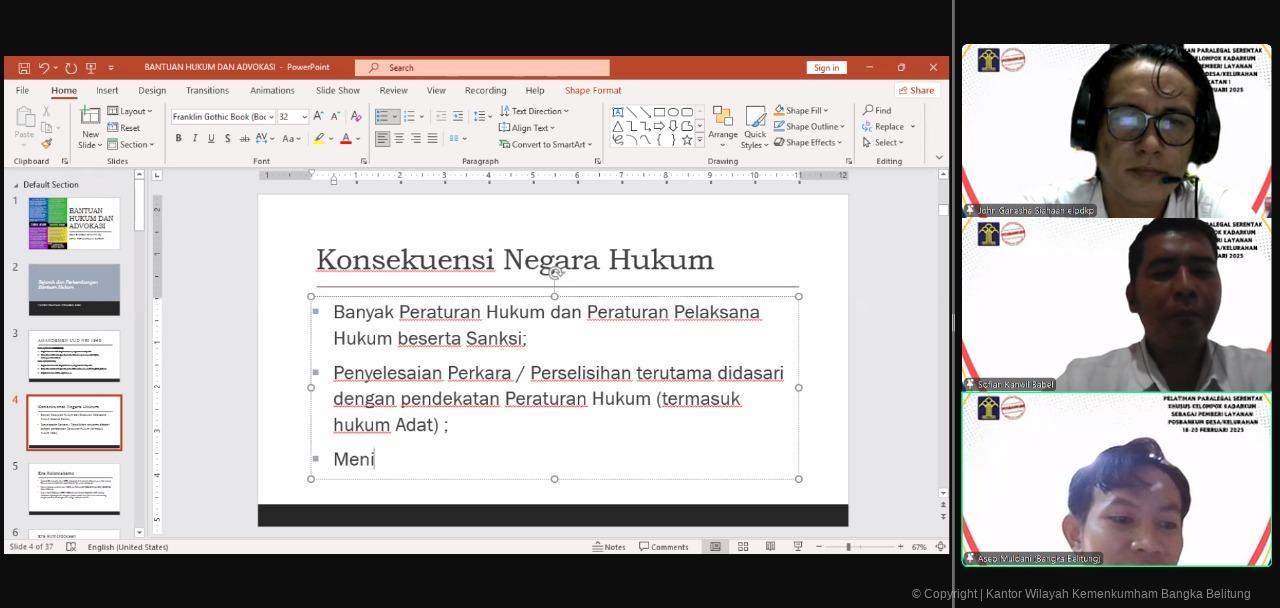Click the Increase Font Size icon
This screenshot has width=1280, height=608.
point(318,117)
